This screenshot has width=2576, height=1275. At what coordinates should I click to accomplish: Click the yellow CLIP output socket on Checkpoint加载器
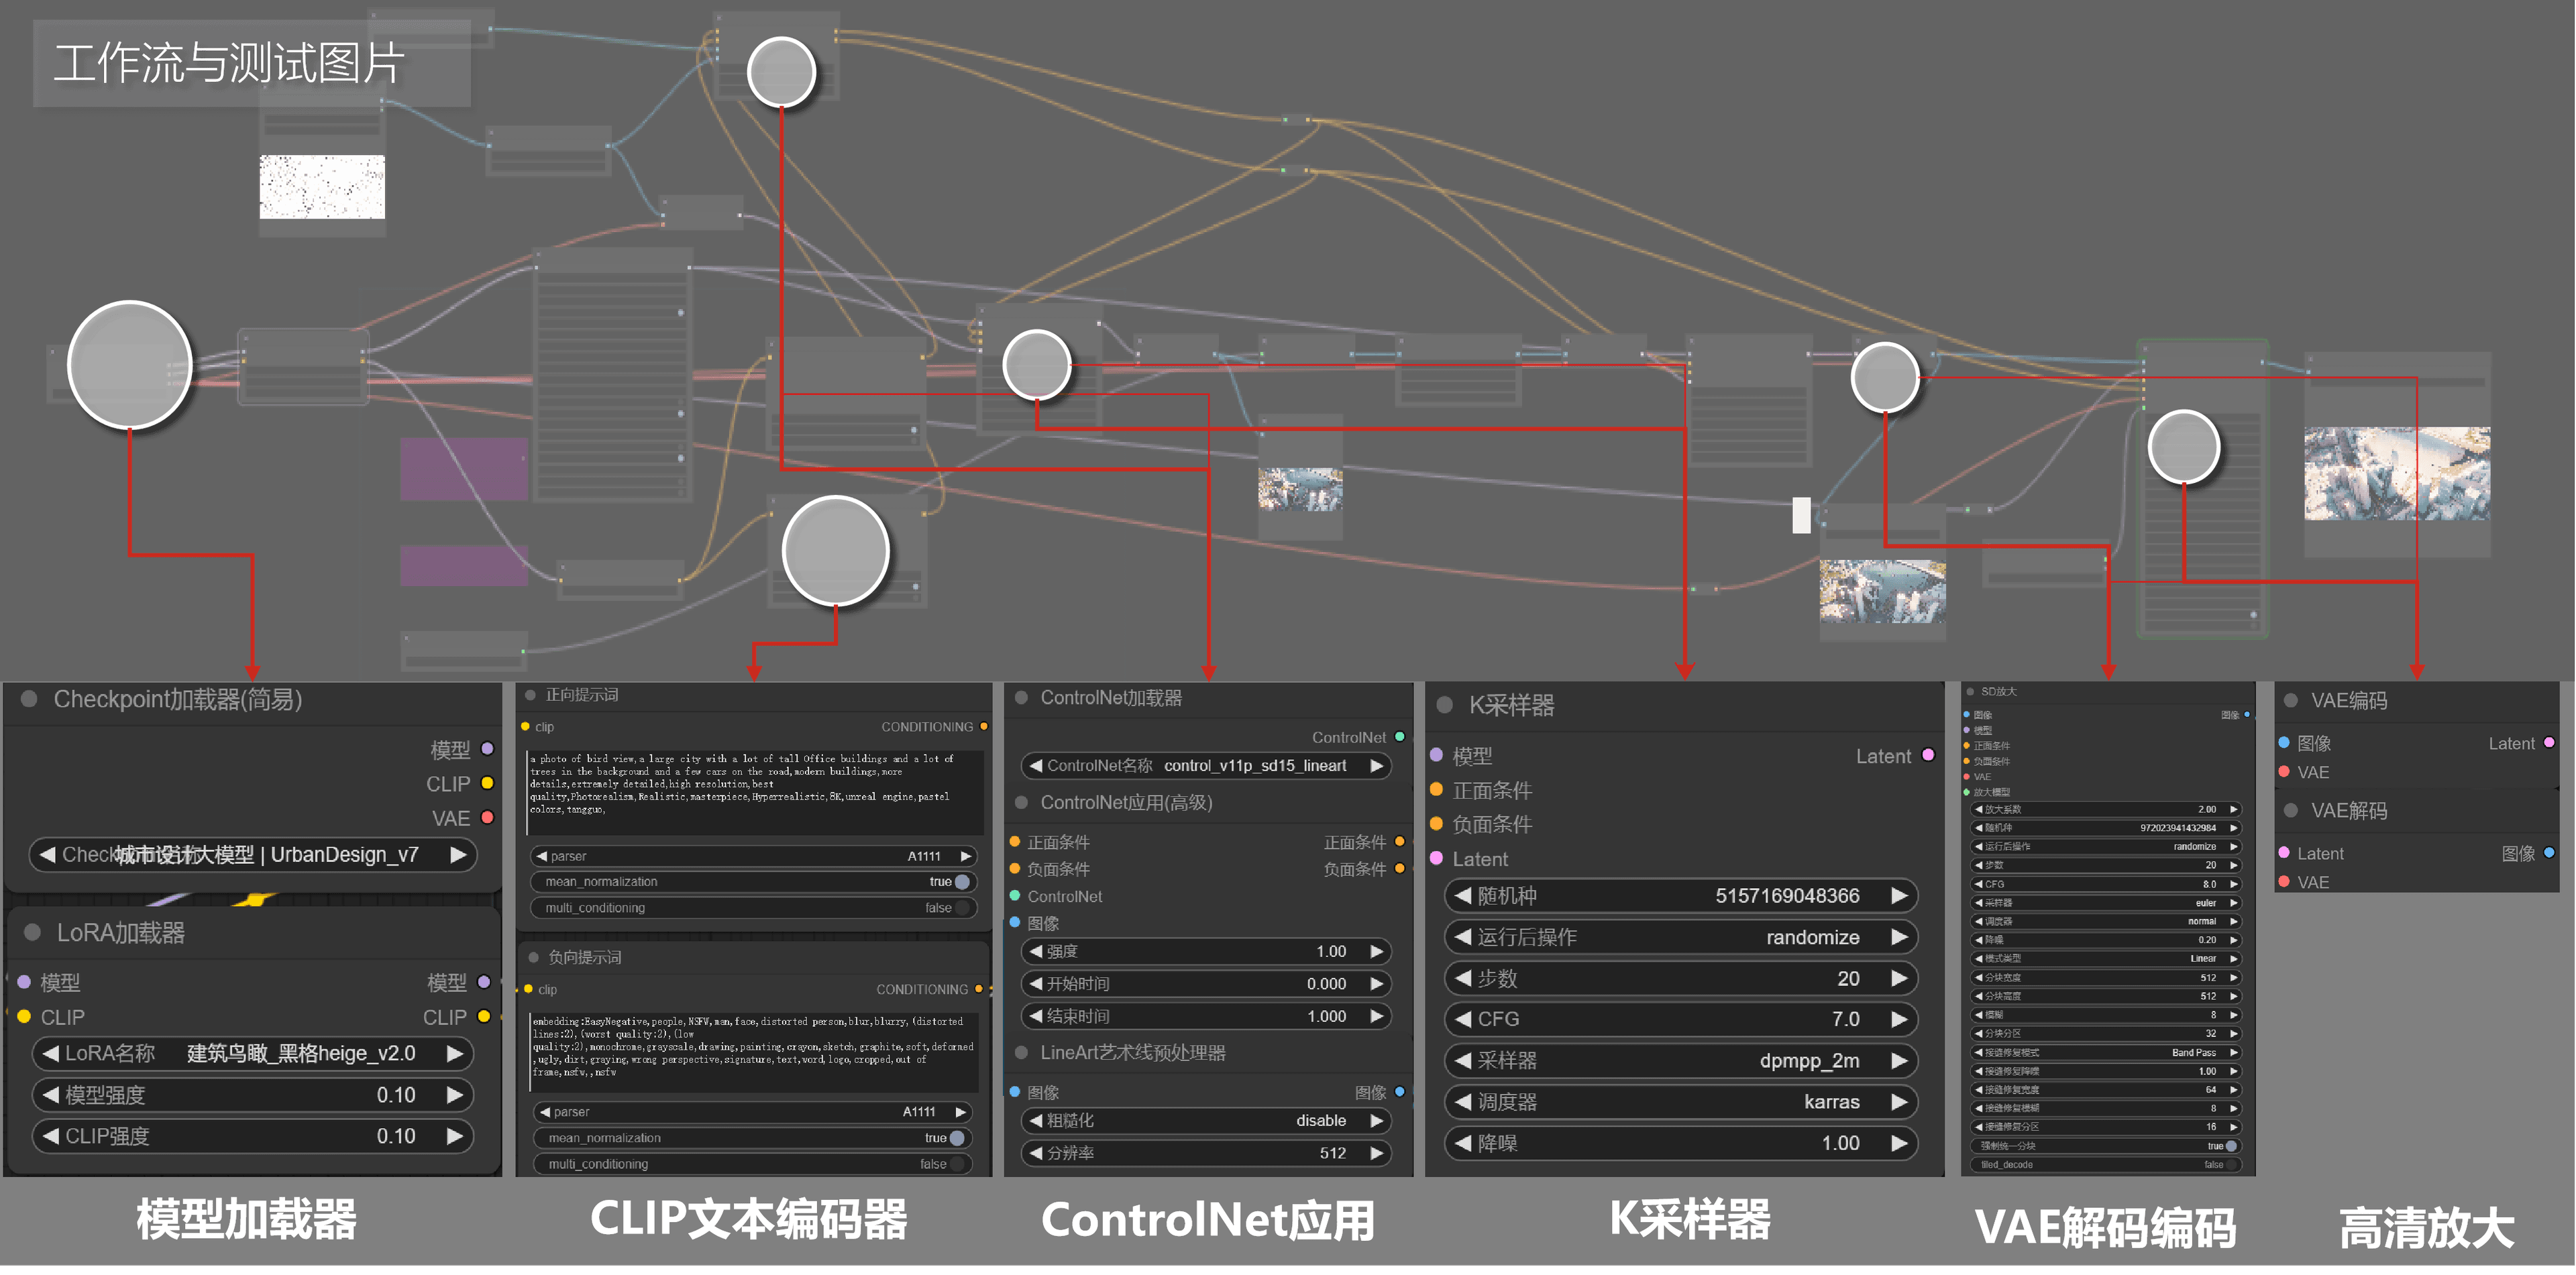coord(487,783)
